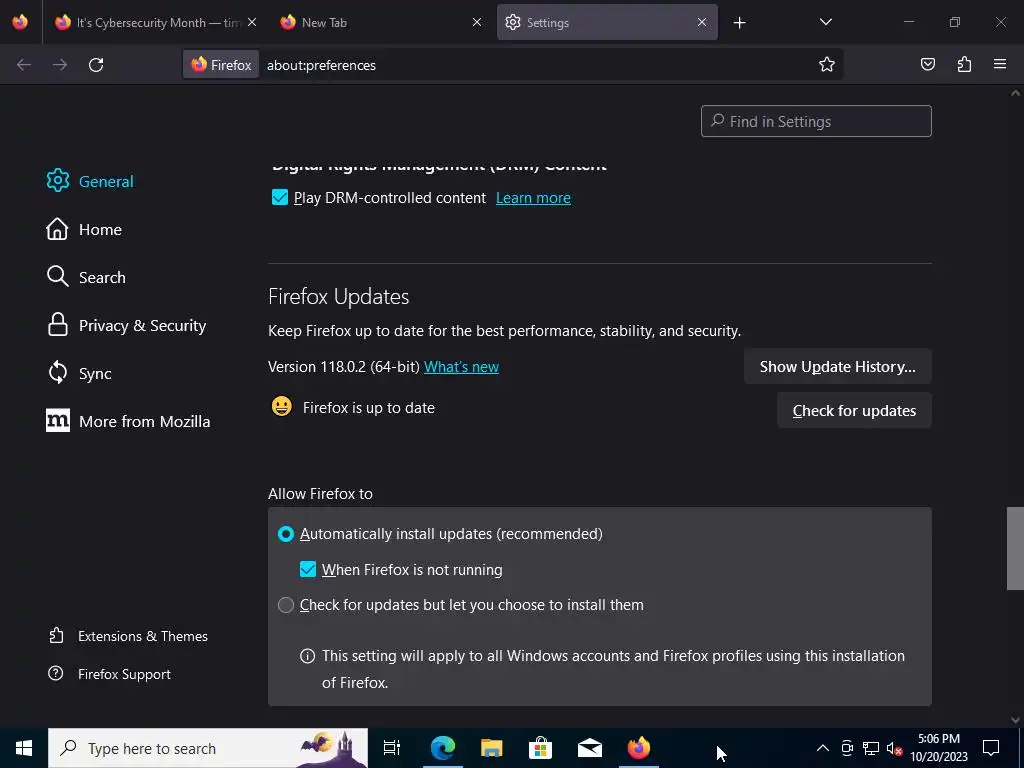Click the muted volume tray icon
Screen dimensions: 1024x768
[x=894, y=748]
